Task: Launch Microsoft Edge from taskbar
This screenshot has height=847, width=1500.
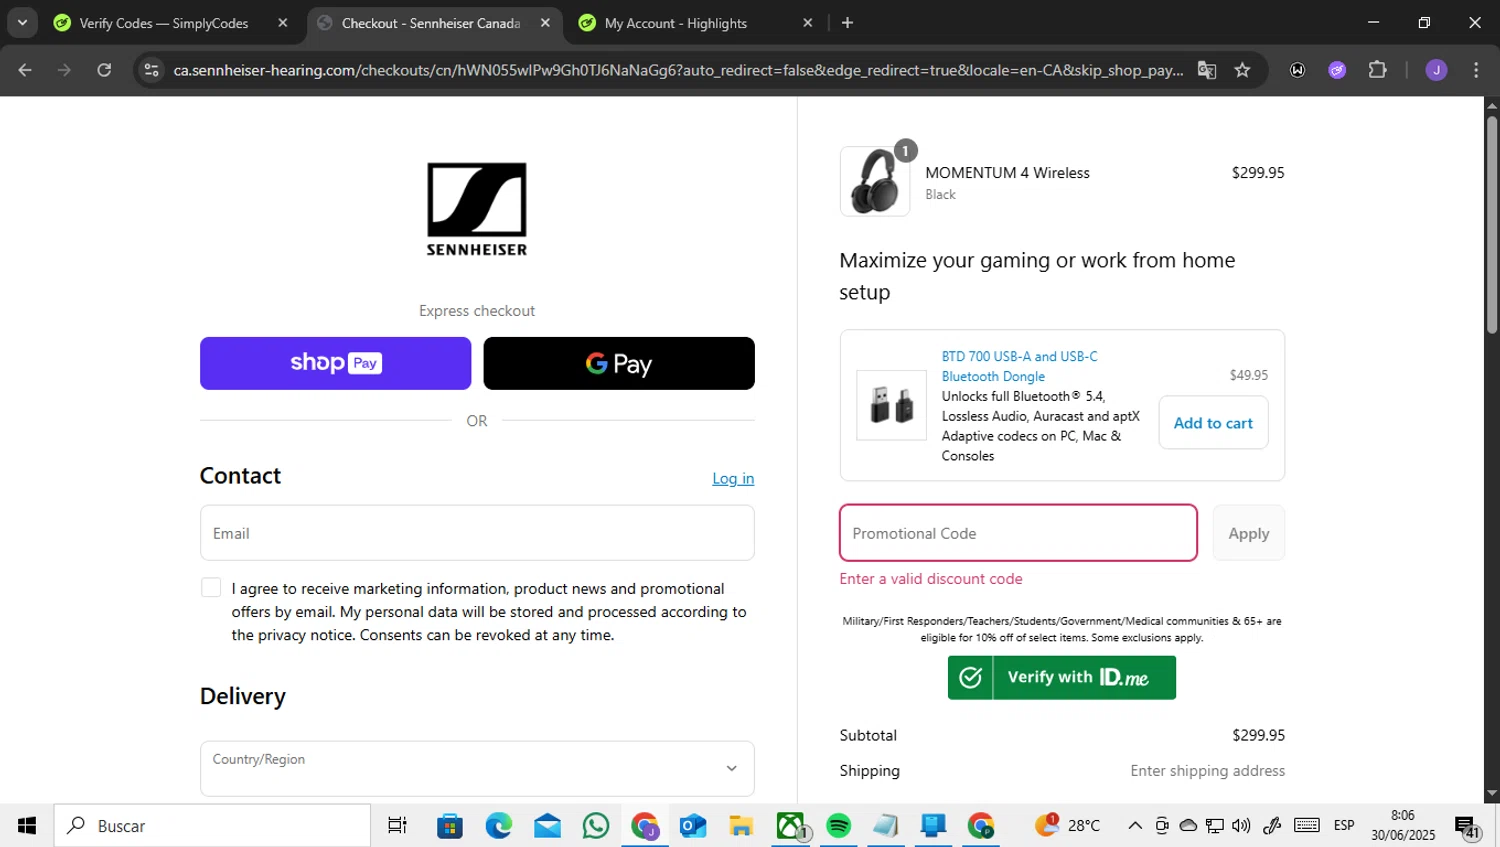Action: pyautogui.click(x=498, y=826)
